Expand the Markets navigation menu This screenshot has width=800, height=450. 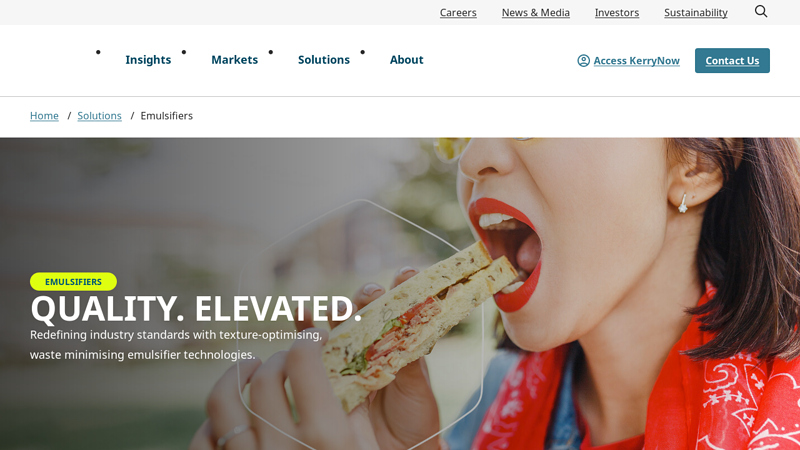[x=235, y=60]
